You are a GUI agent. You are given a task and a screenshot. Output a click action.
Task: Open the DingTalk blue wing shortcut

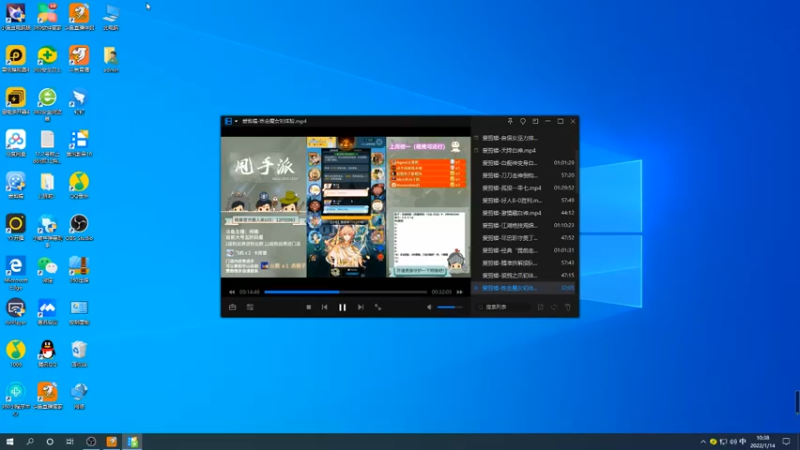point(79,101)
